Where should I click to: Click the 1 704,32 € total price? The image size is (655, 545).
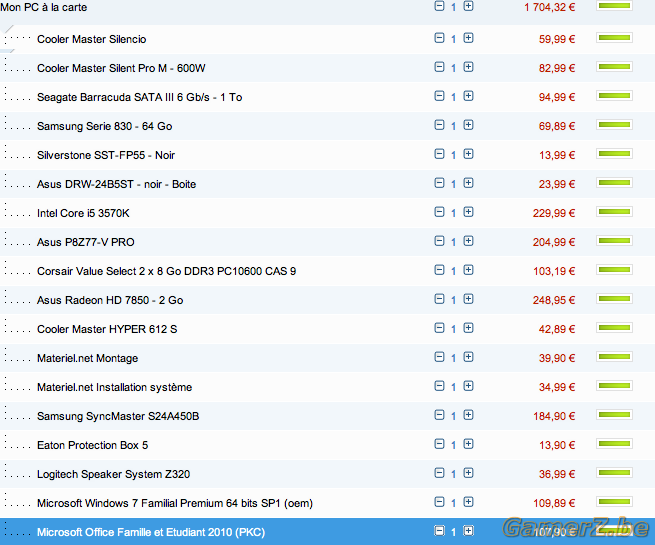click(550, 7)
